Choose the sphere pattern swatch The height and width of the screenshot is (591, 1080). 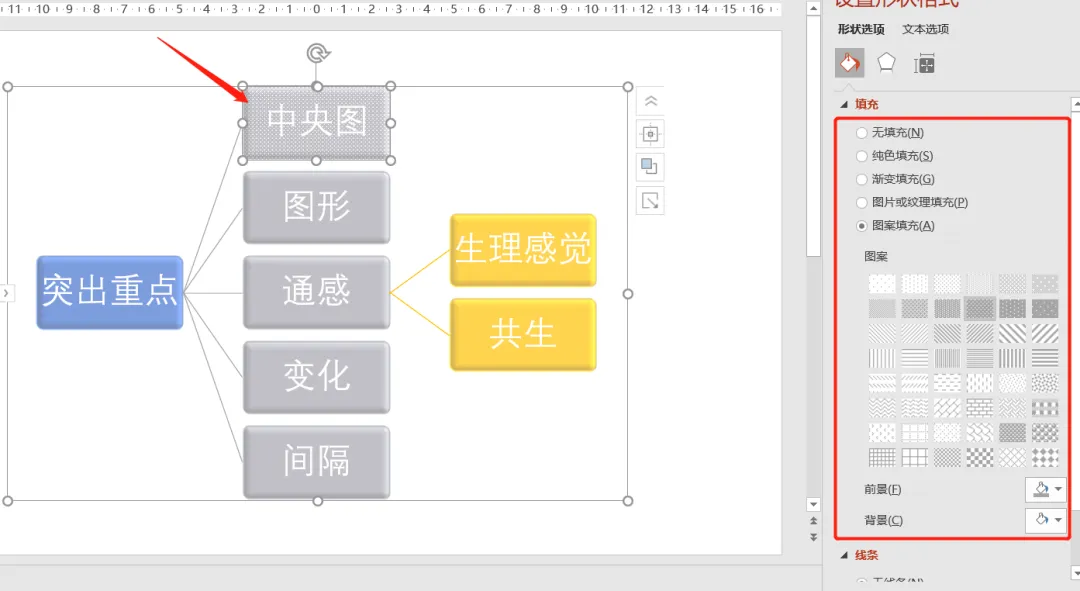[1045, 433]
